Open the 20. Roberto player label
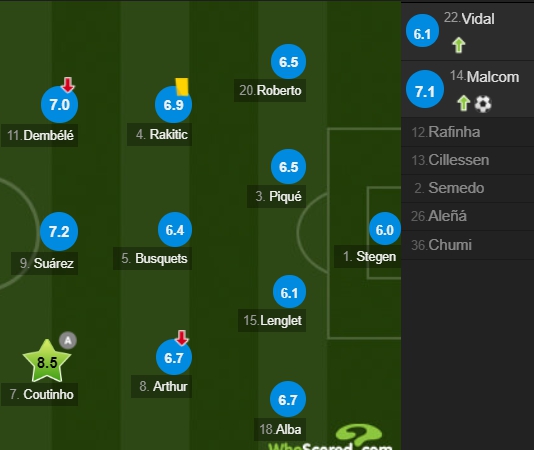 tap(270, 90)
